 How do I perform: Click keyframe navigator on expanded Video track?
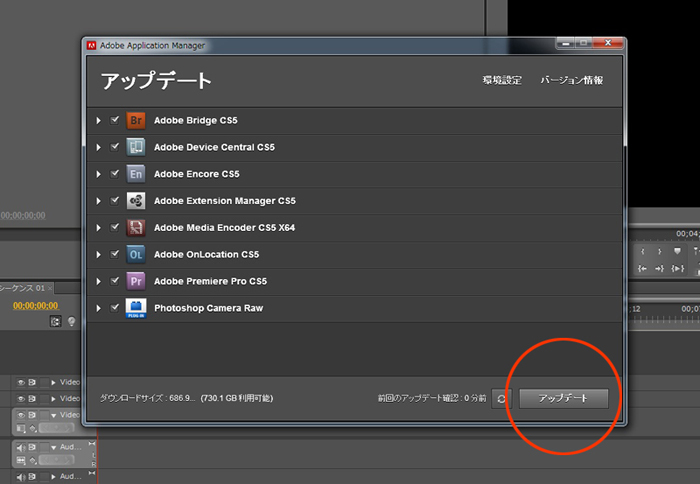[x=56, y=428]
